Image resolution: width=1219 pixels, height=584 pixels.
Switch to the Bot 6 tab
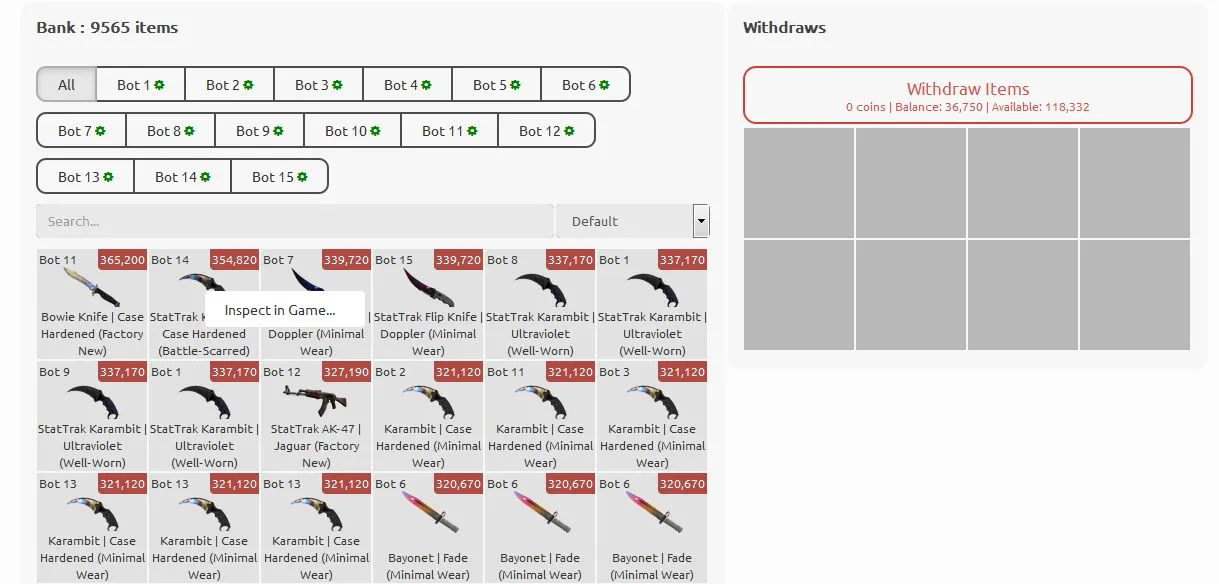coord(585,84)
